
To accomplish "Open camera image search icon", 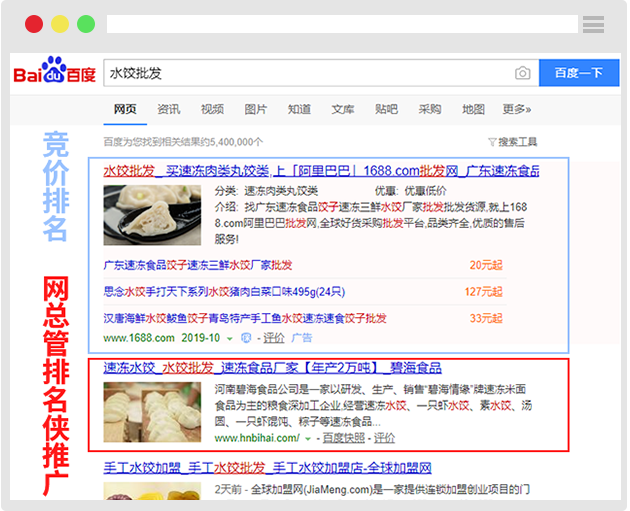I will 522,73.
